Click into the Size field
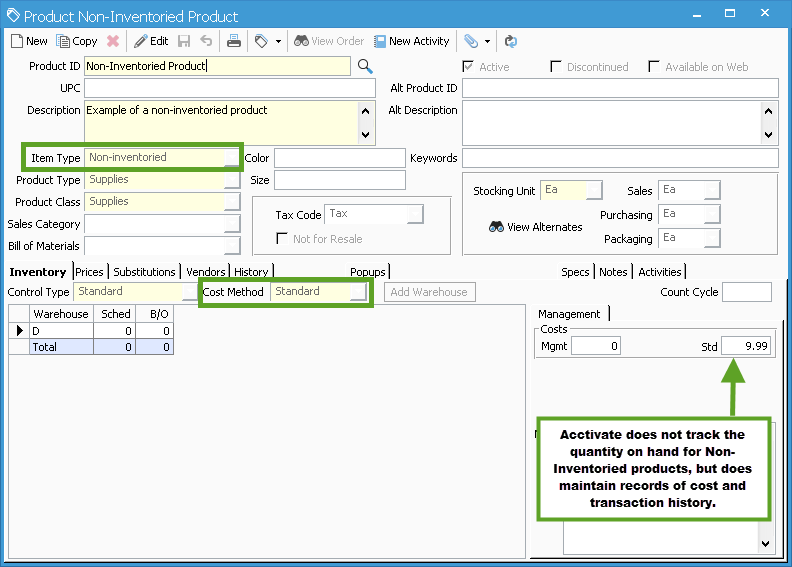Screen dimensions: 792x567 (x=340, y=180)
